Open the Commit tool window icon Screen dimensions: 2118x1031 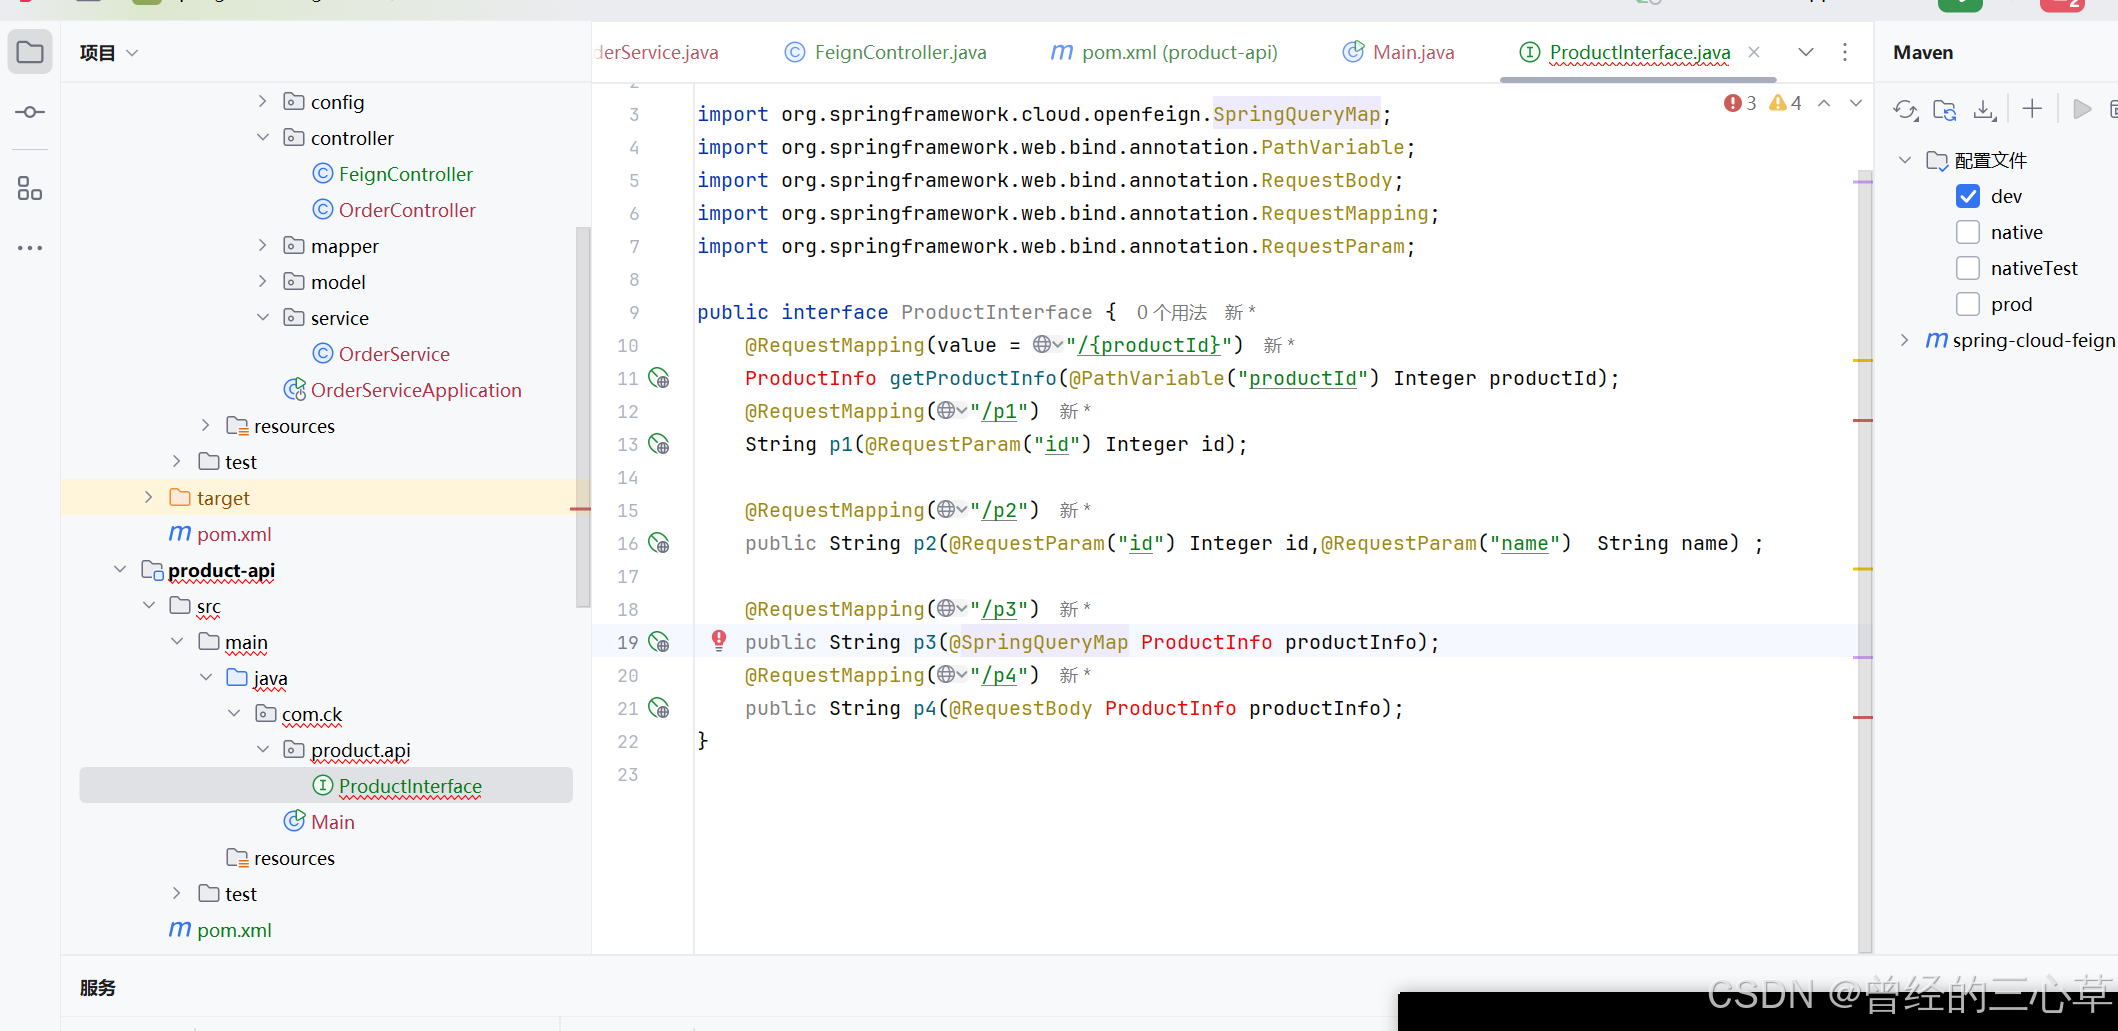(x=30, y=112)
